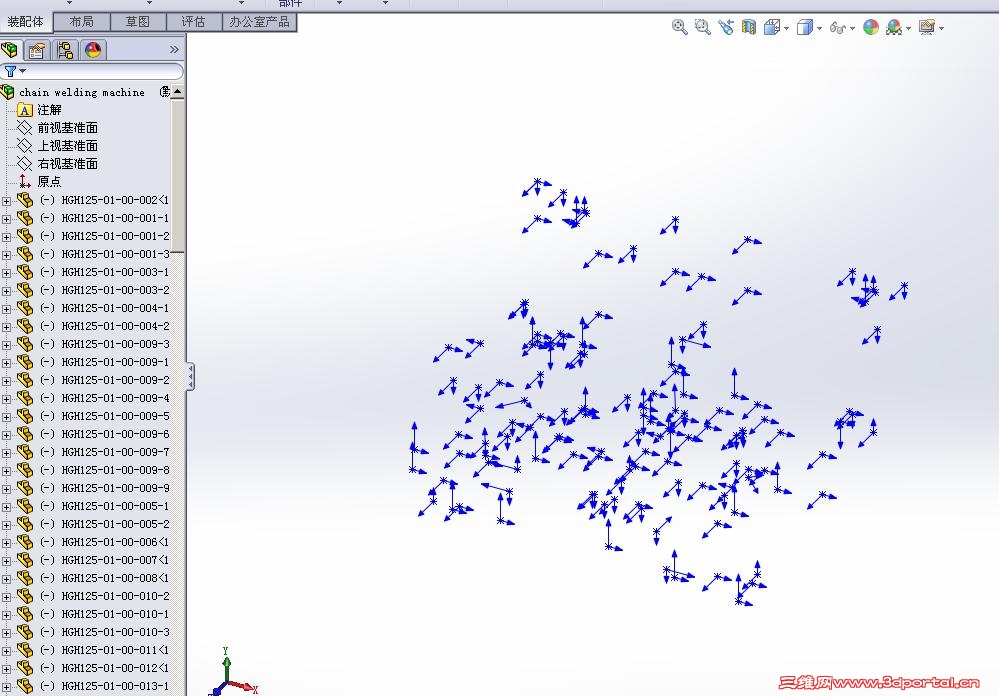Select part HGH125-01-00-009-3

(x=104, y=344)
